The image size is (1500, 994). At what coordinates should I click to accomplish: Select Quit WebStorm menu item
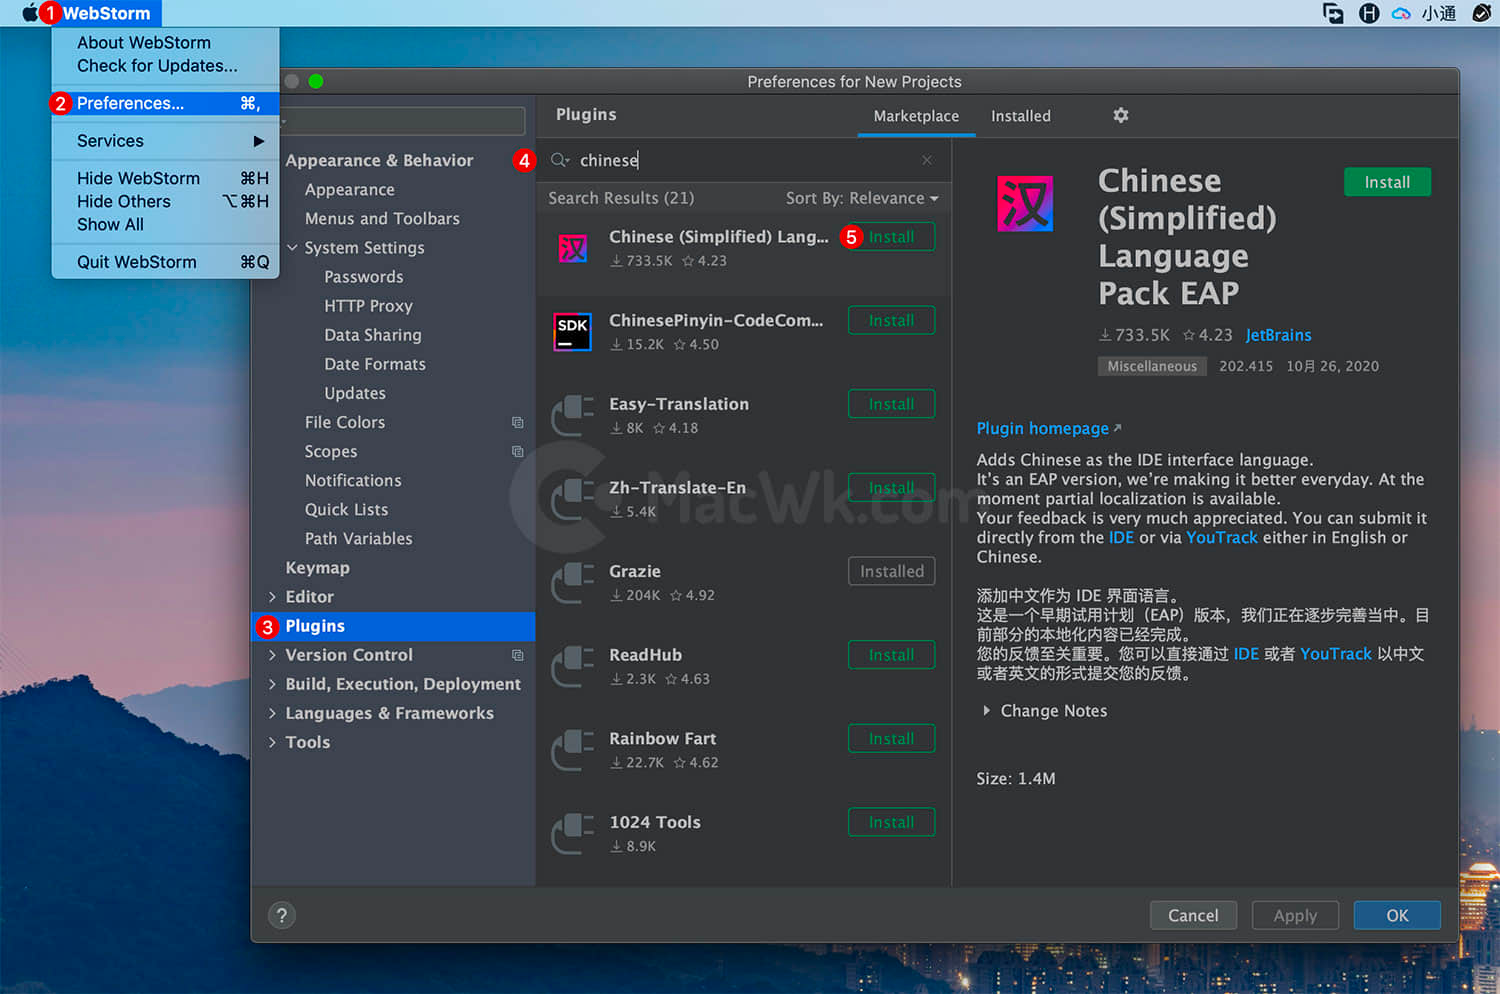point(165,262)
